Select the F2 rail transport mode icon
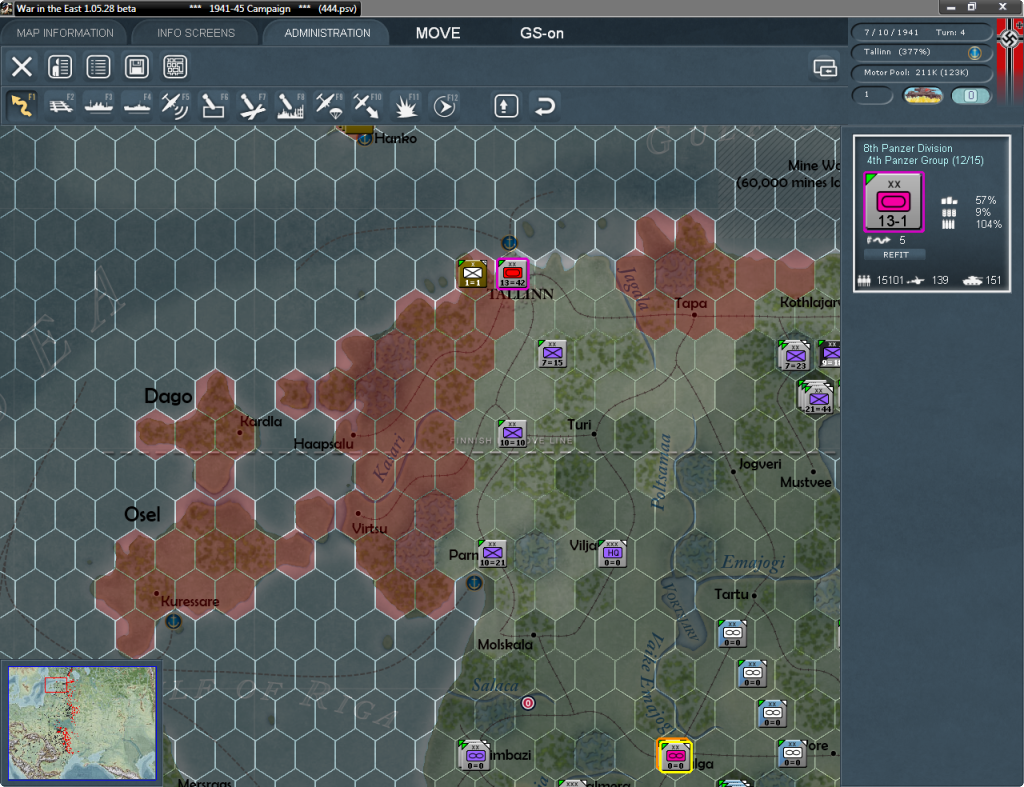1024x787 pixels. click(61, 105)
